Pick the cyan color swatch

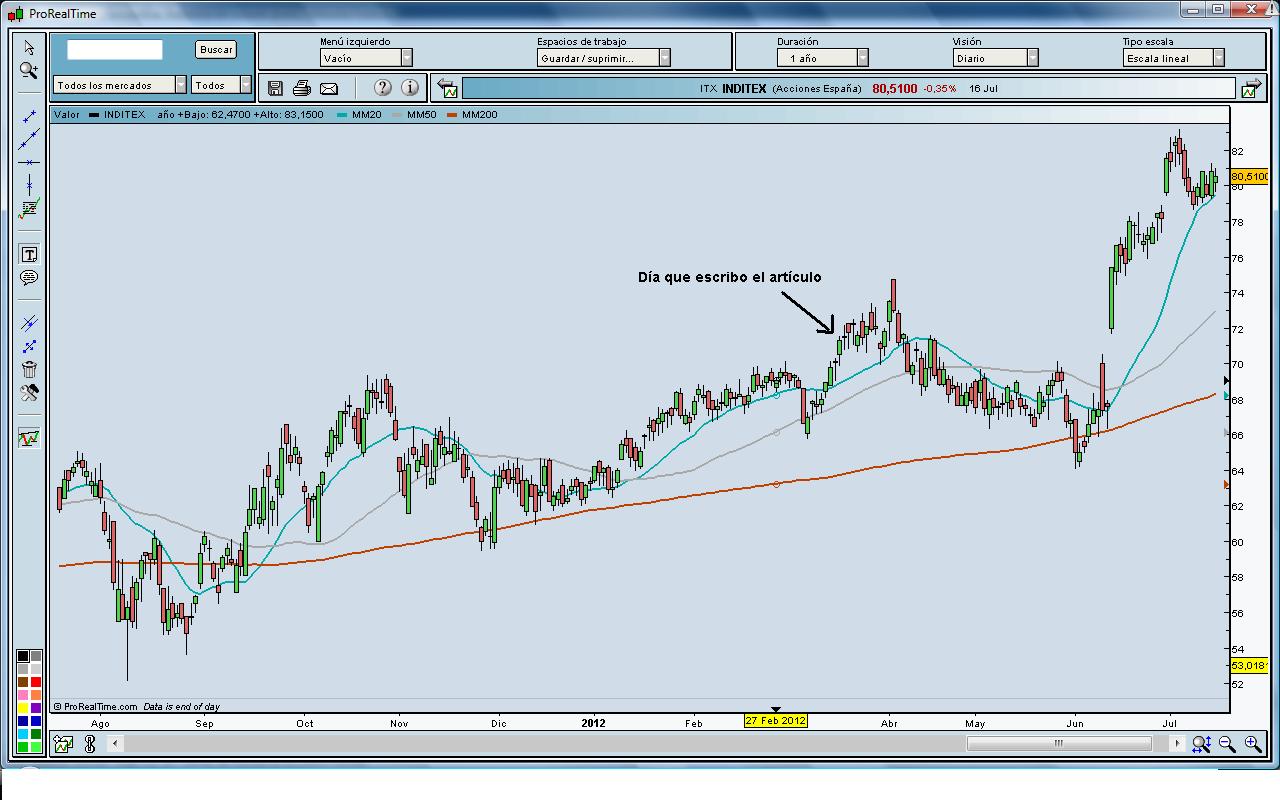pyautogui.click(x=23, y=734)
